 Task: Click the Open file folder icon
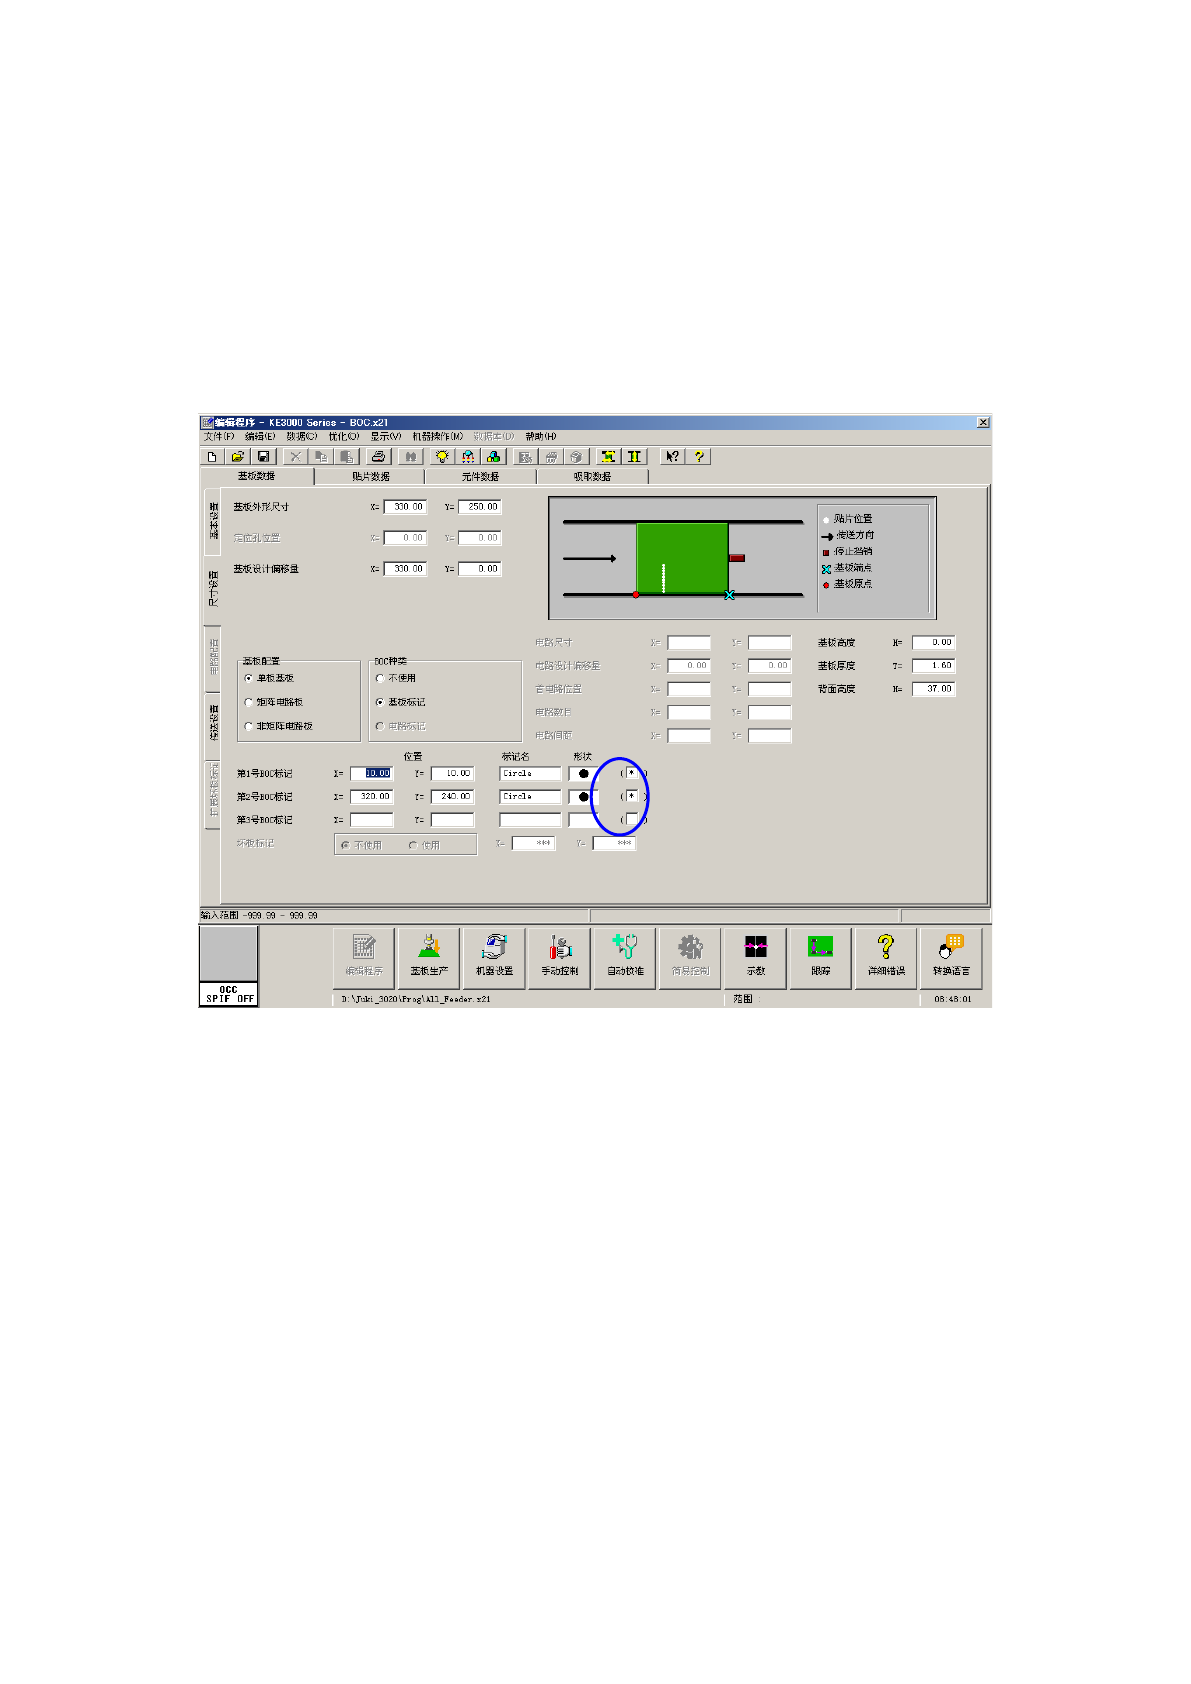237,456
